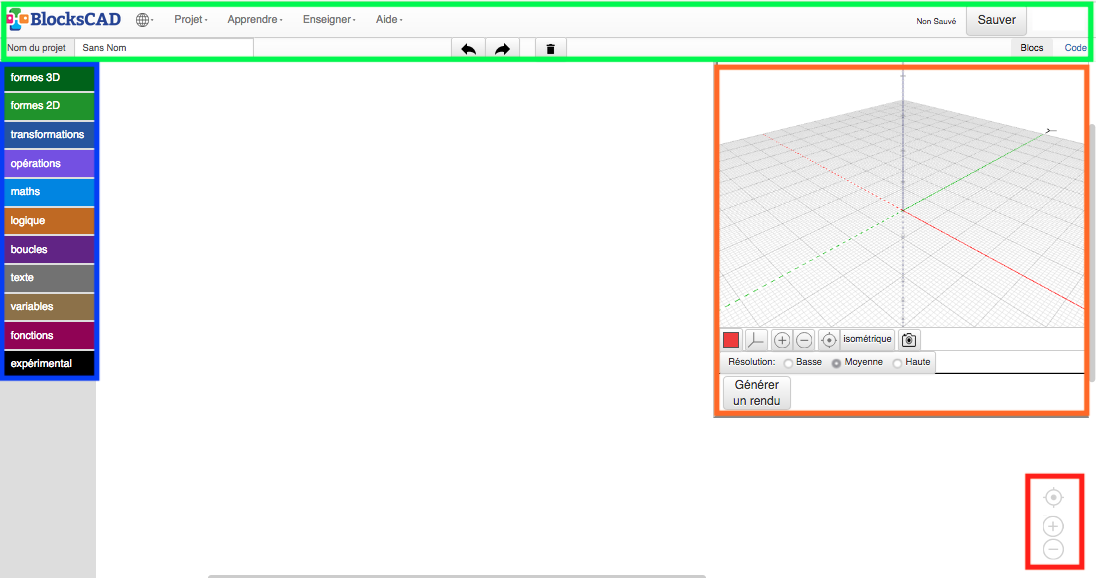Click the project name field Sans Nom
The height and width of the screenshot is (578, 1096).
point(164,48)
